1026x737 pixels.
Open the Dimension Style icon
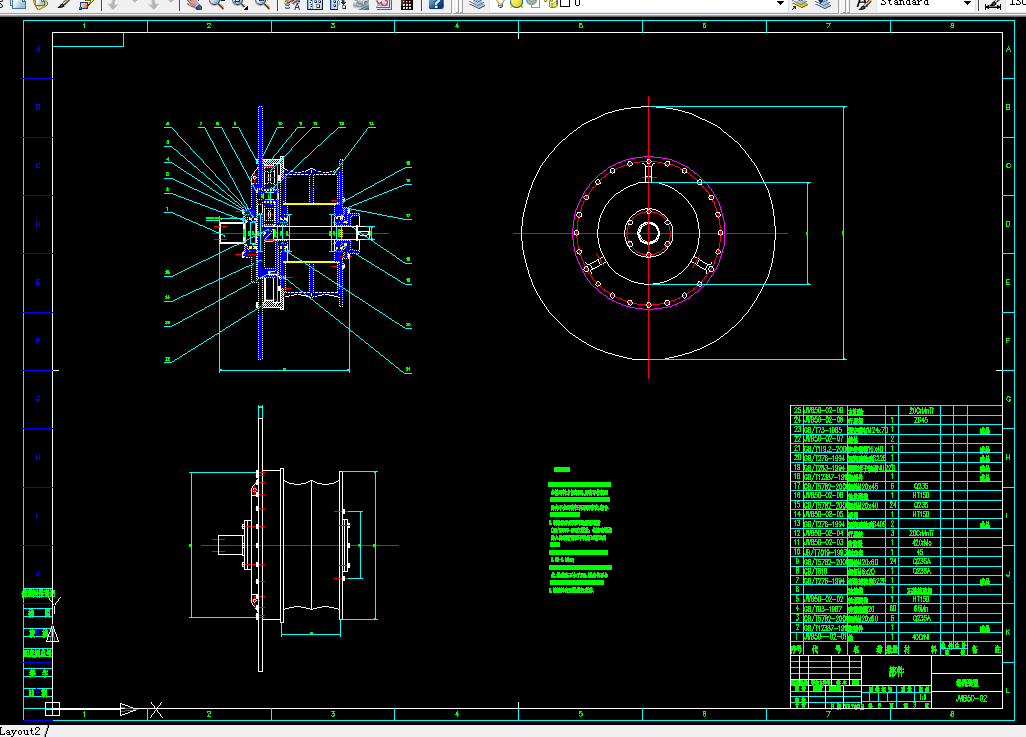point(993,4)
